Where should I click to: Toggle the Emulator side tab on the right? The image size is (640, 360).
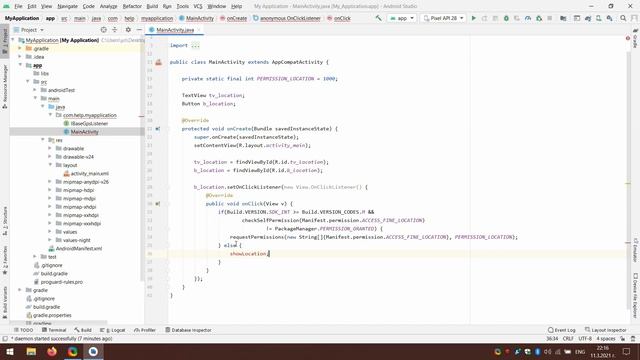(x=636, y=250)
